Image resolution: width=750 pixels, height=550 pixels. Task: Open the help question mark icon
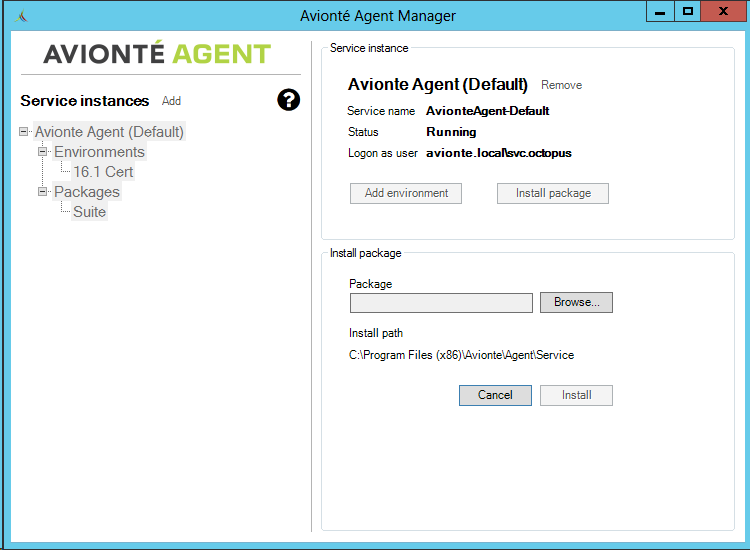click(288, 100)
